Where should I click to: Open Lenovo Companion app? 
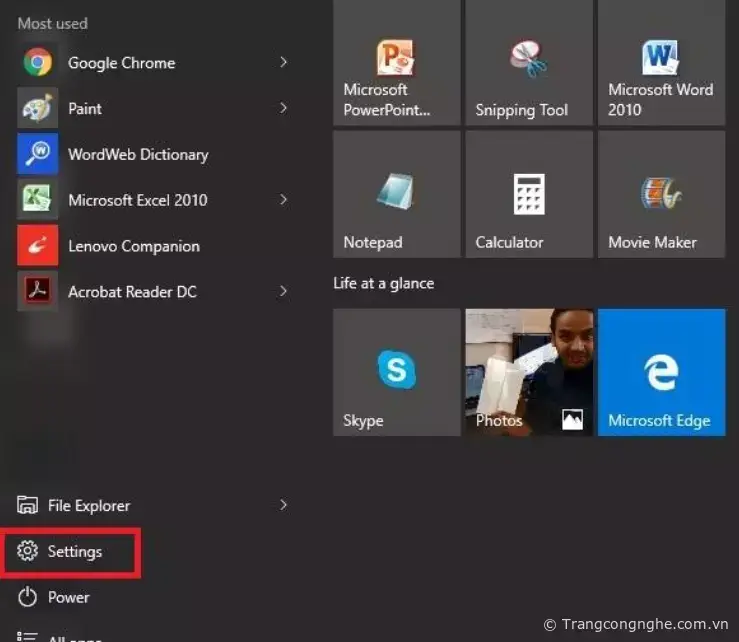point(133,246)
